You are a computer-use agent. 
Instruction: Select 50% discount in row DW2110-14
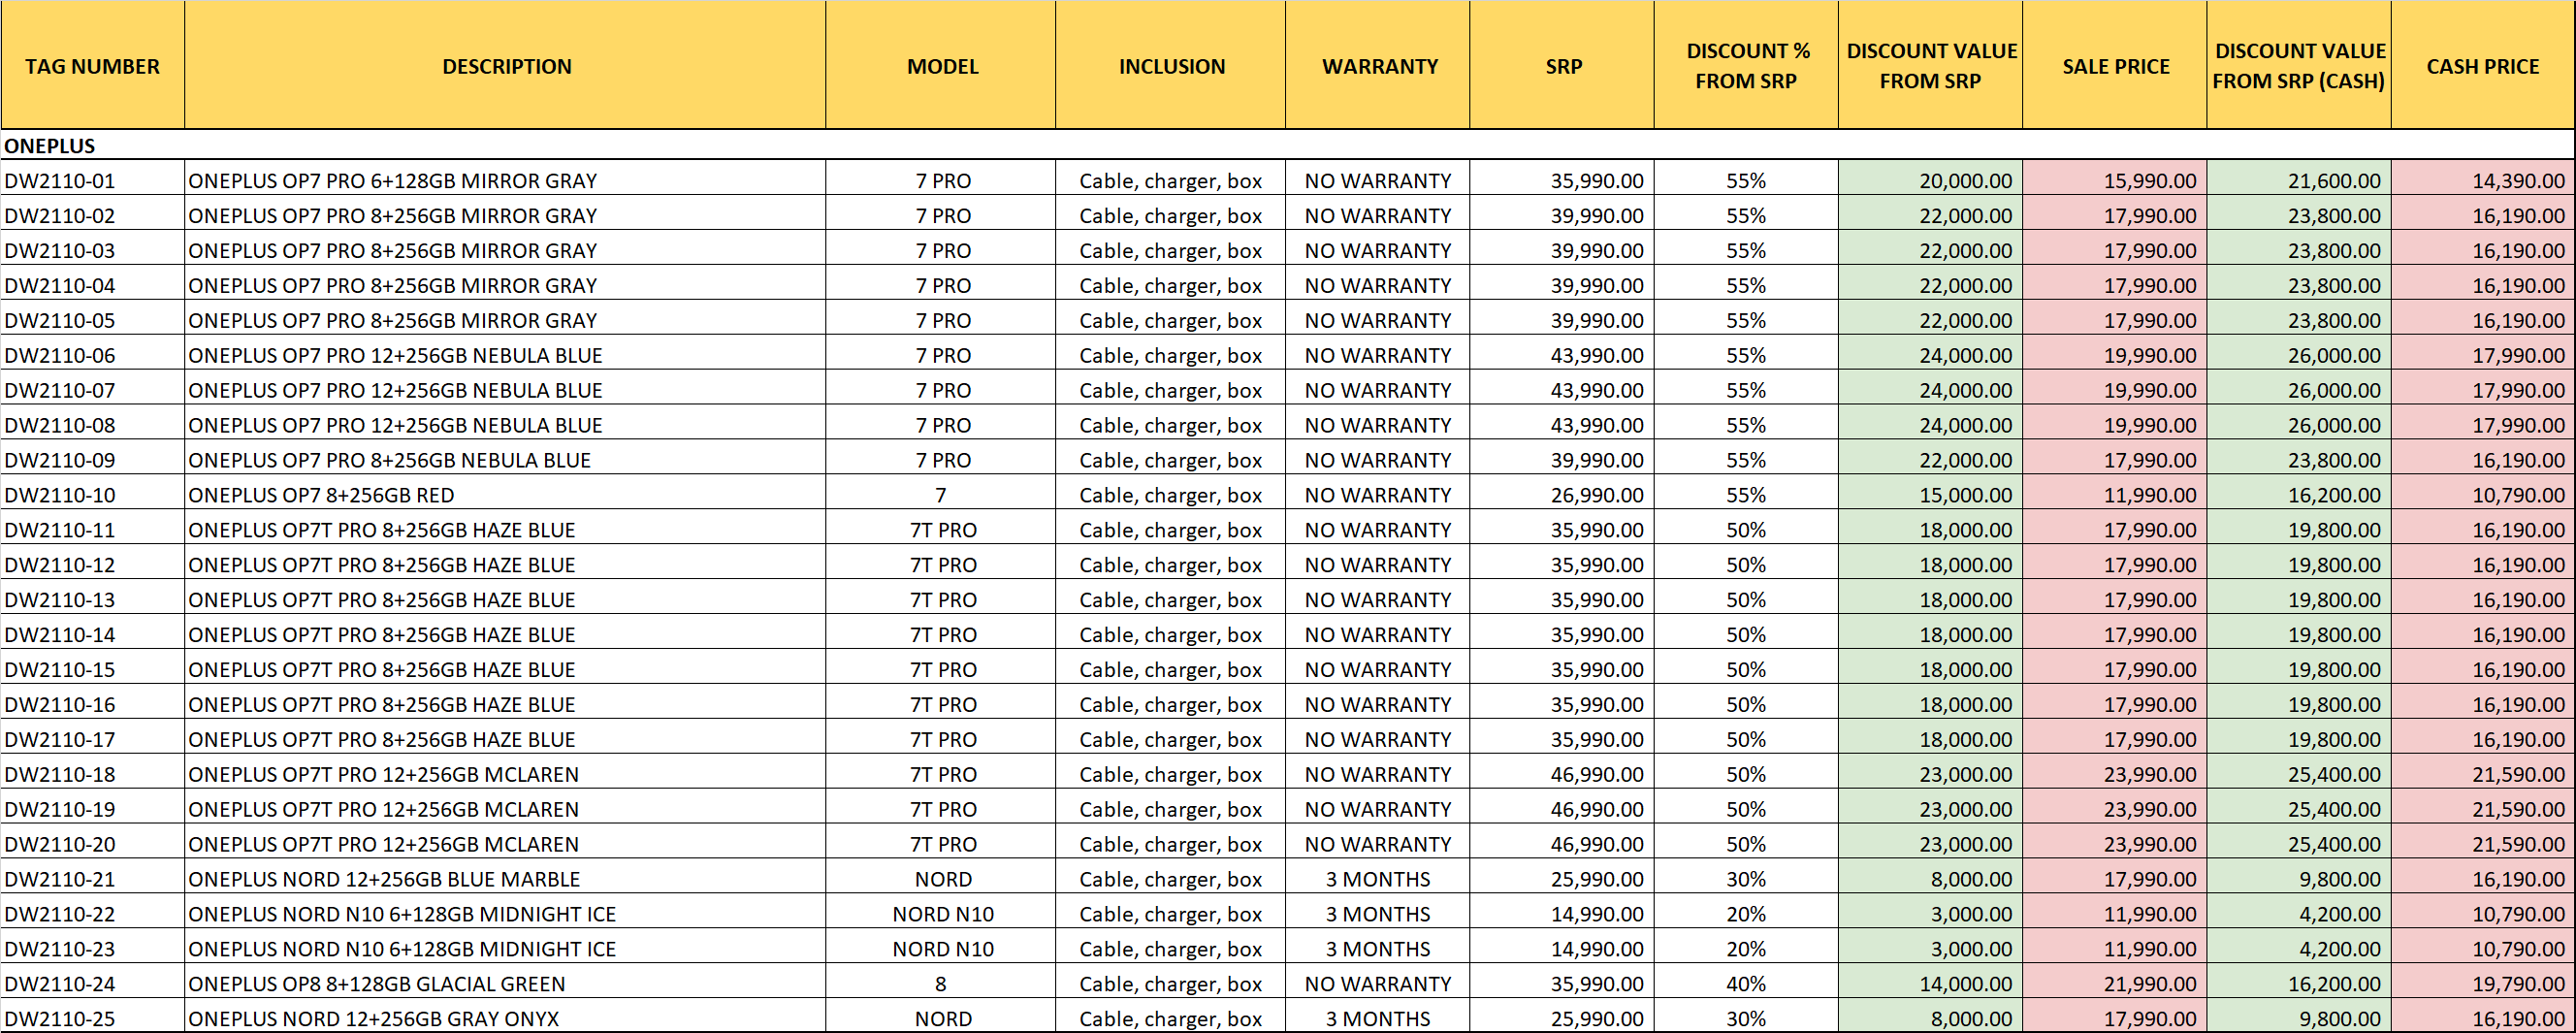1746,634
